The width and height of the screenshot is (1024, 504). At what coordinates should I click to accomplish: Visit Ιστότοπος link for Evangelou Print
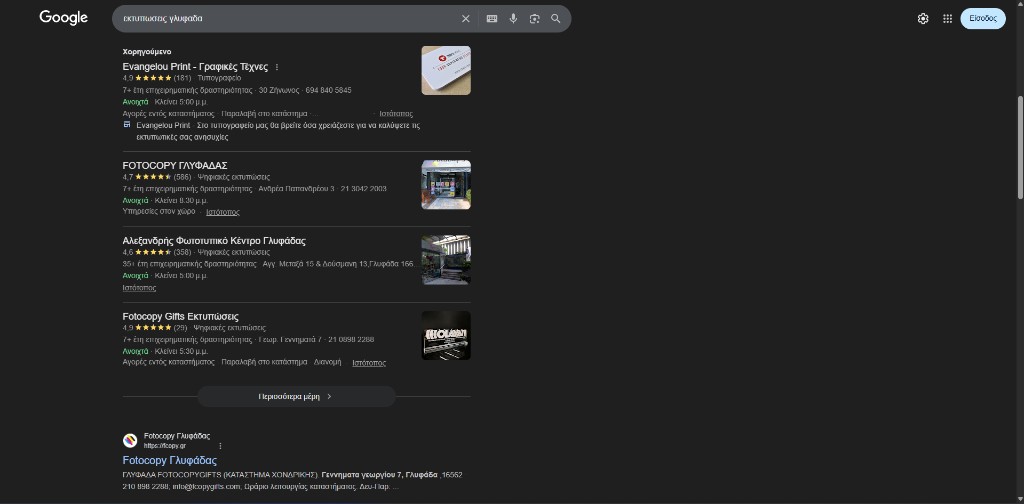click(x=396, y=114)
